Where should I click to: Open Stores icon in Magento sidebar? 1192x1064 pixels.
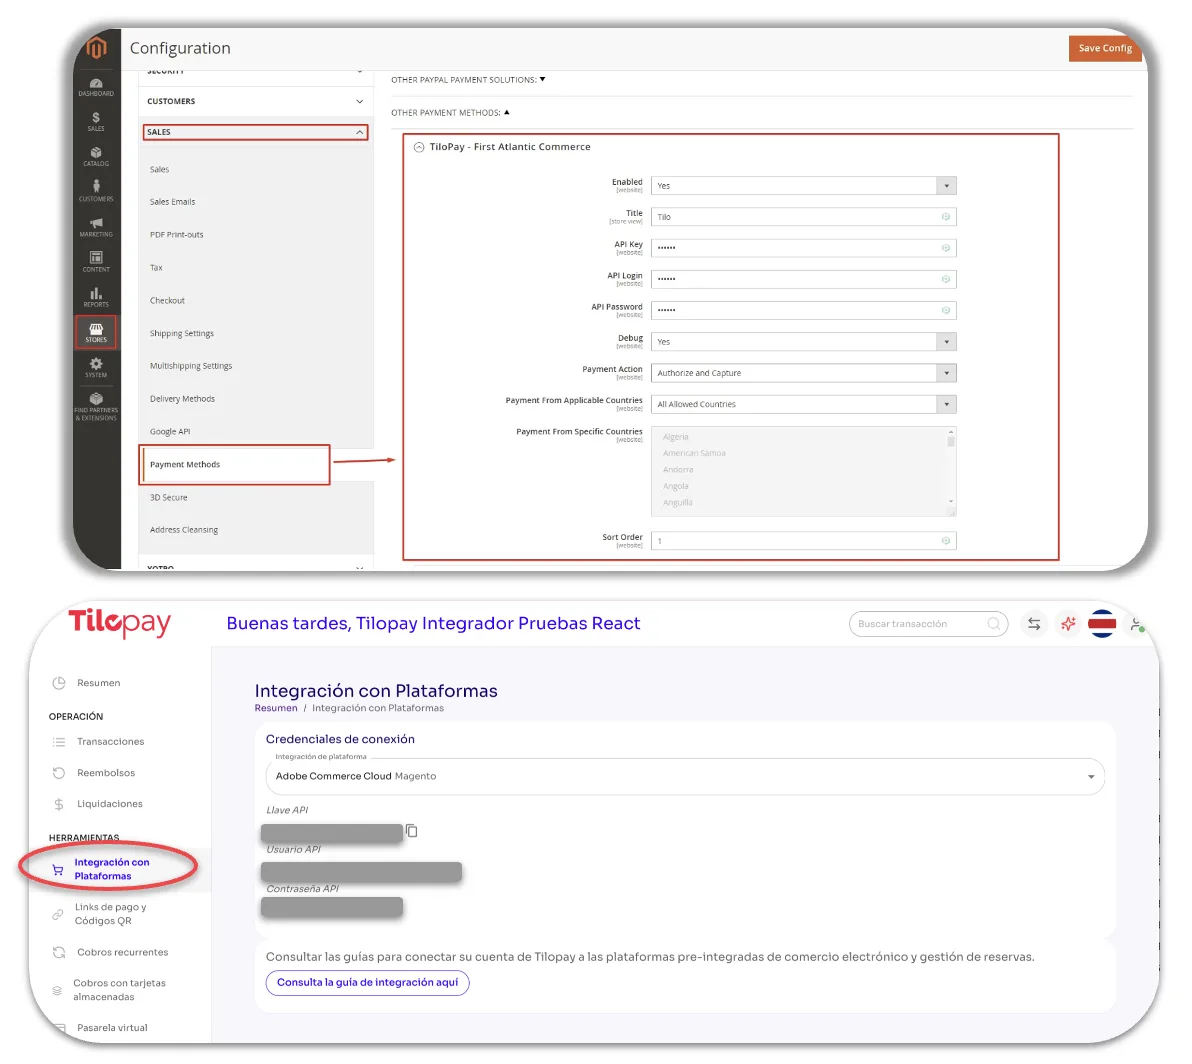coord(96,333)
